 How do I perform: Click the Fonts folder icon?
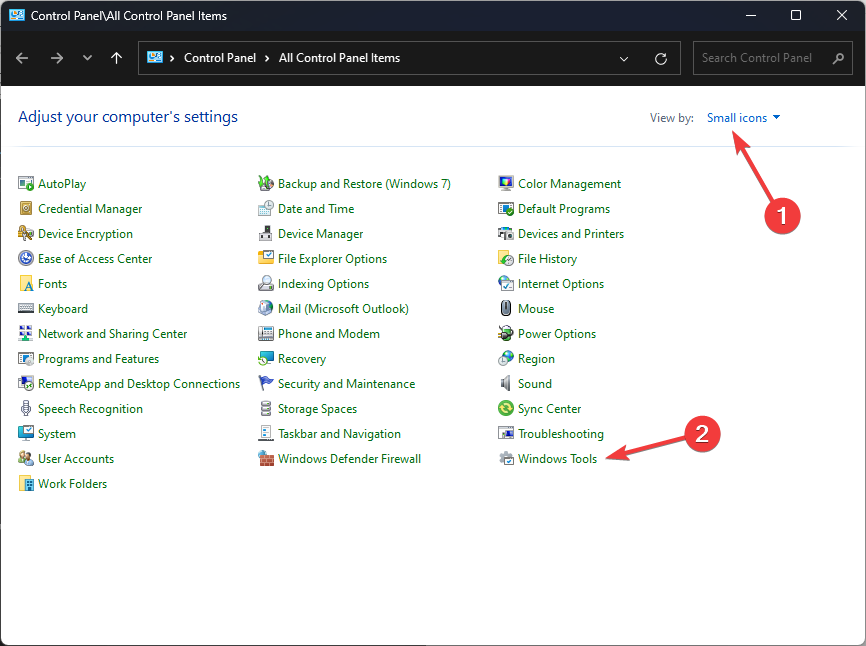click(26, 284)
